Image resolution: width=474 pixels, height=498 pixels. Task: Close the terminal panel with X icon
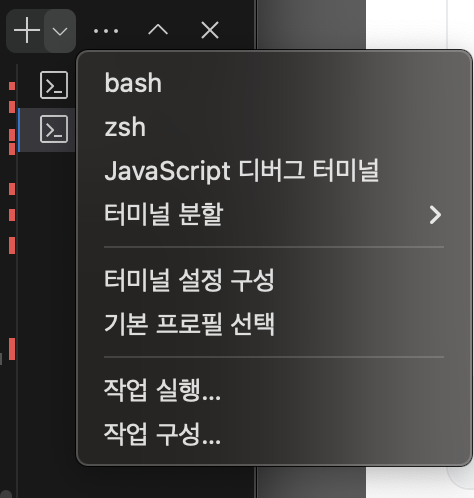[210, 30]
